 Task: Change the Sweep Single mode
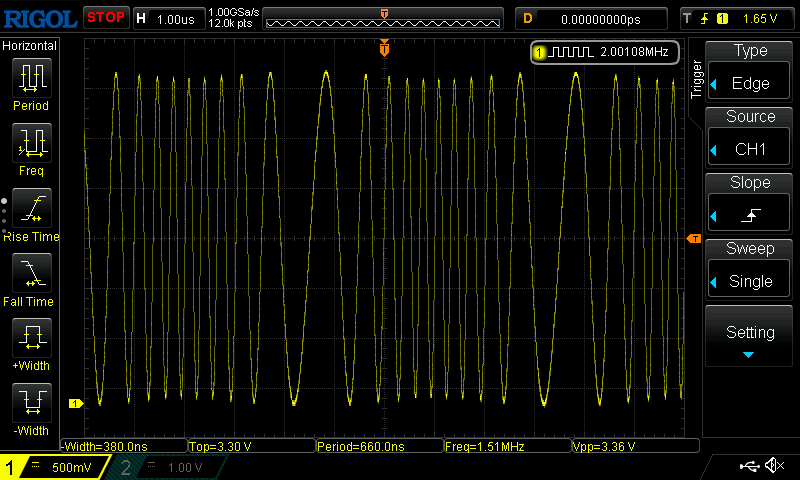[x=748, y=279]
